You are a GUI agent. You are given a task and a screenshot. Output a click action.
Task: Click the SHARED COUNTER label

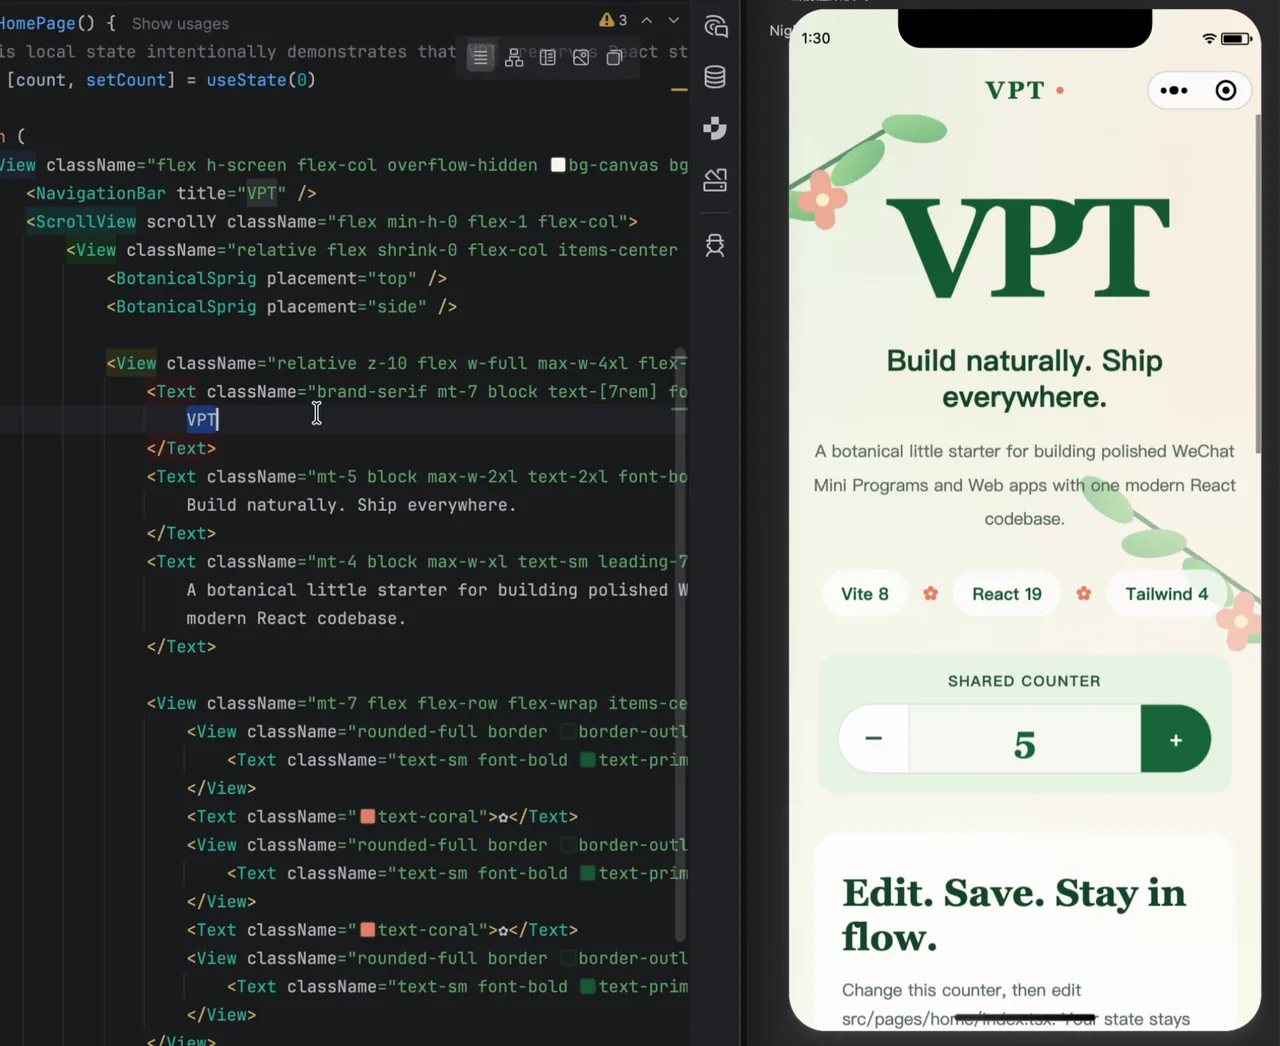point(1024,681)
